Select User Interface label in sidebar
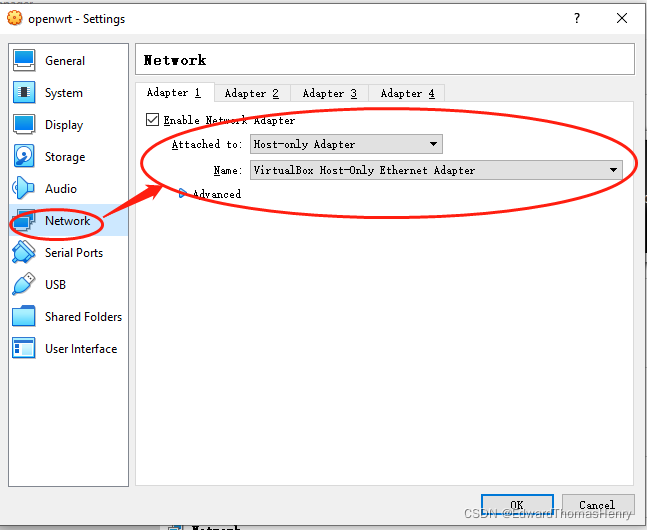 [81, 349]
